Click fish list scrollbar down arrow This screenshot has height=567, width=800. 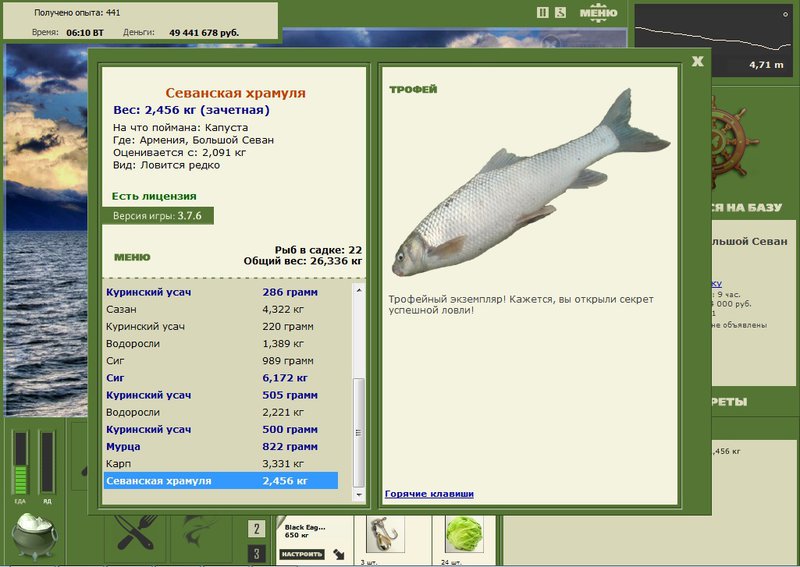[359, 495]
